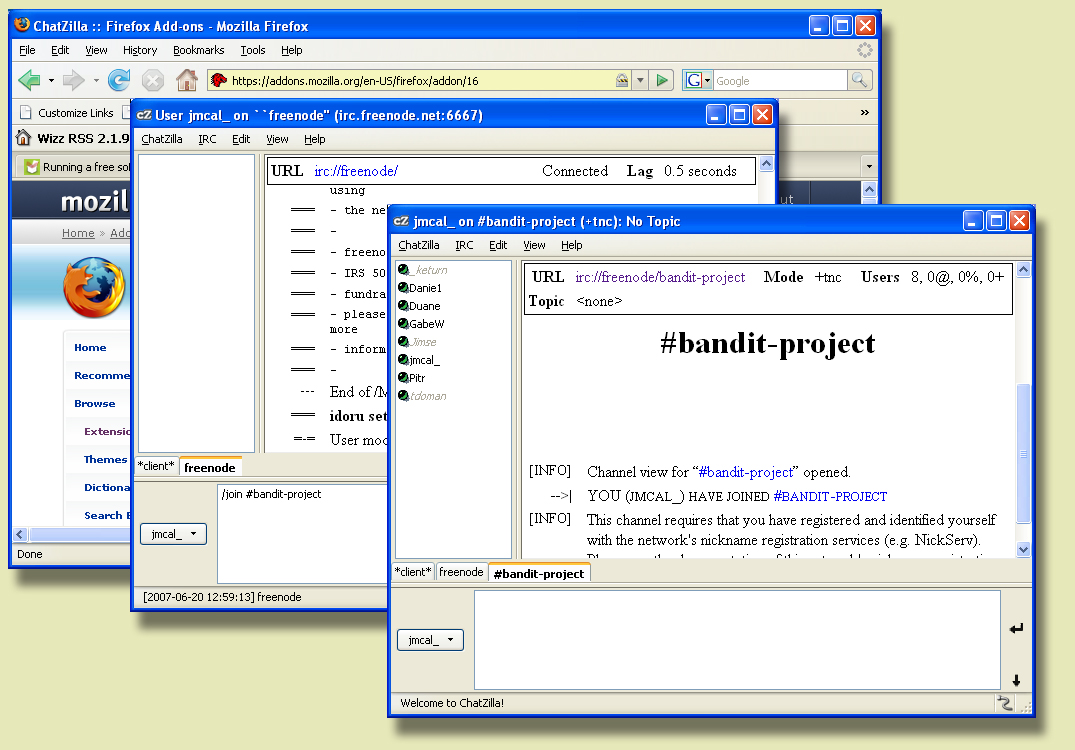
Task: Click irc://freenode/bandit-project URL link
Action: [660, 277]
